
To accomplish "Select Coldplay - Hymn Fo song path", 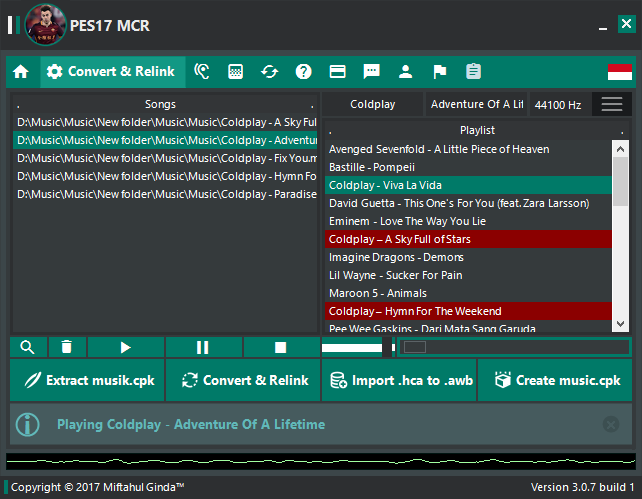I will [165, 176].
